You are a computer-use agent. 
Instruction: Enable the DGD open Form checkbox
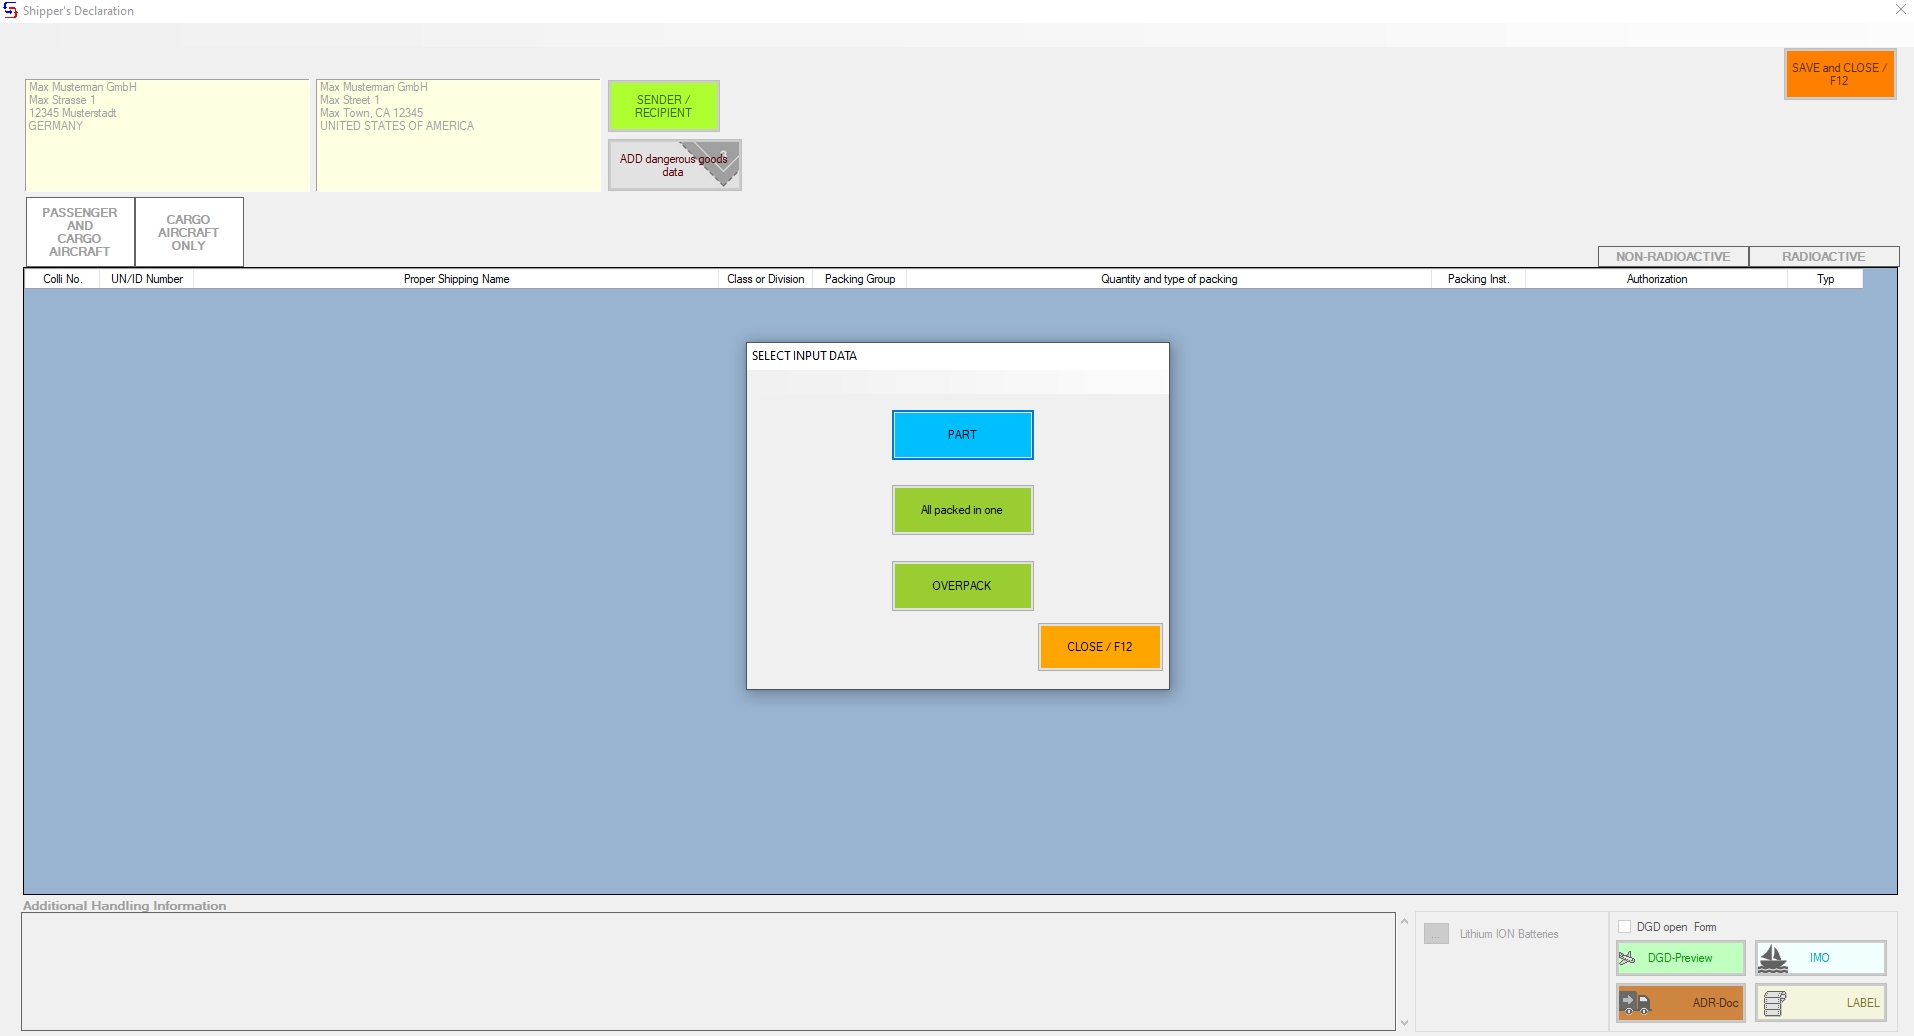(x=1624, y=927)
